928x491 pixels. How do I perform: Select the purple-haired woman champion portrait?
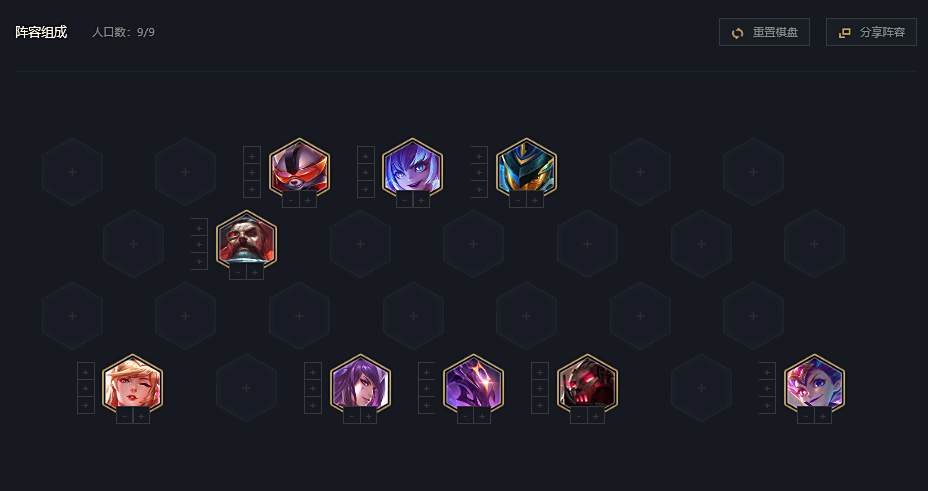coord(360,384)
